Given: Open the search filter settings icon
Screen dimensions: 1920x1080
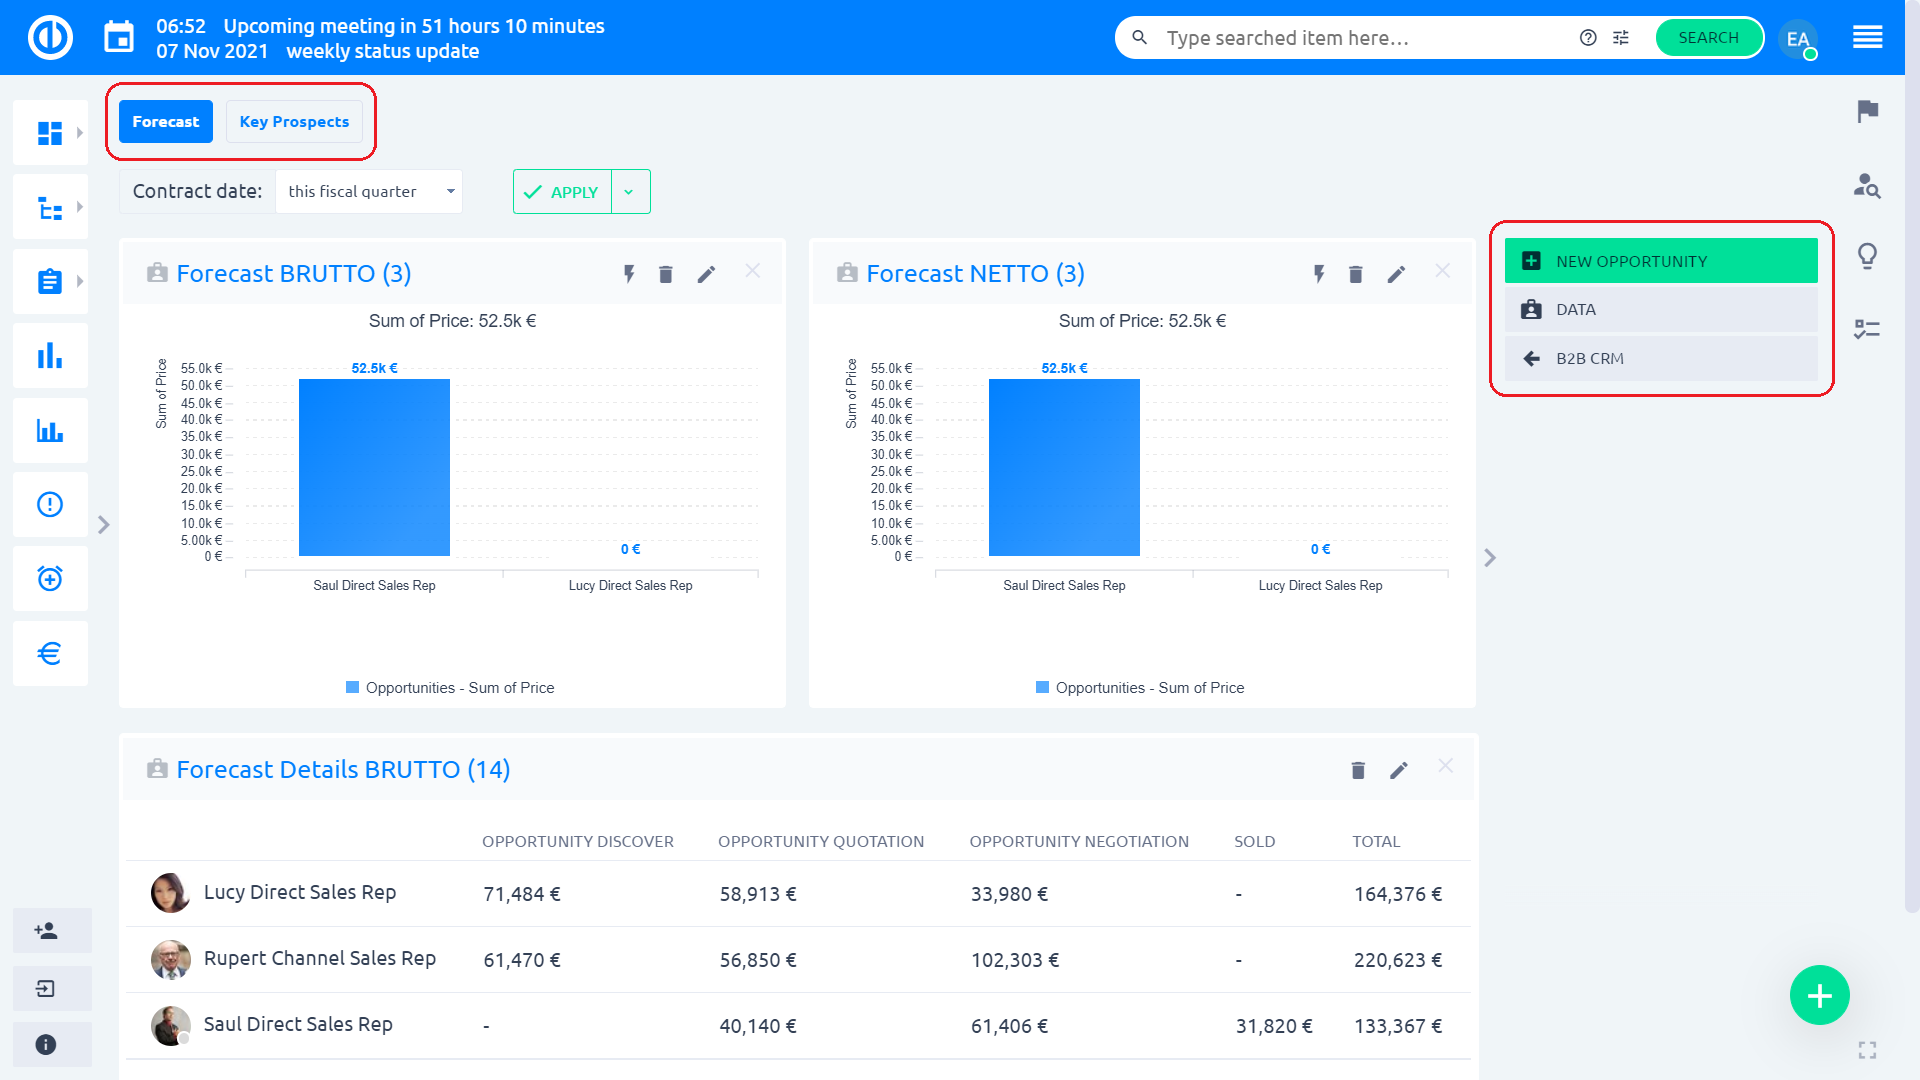Looking at the screenshot, I should point(1621,38).
